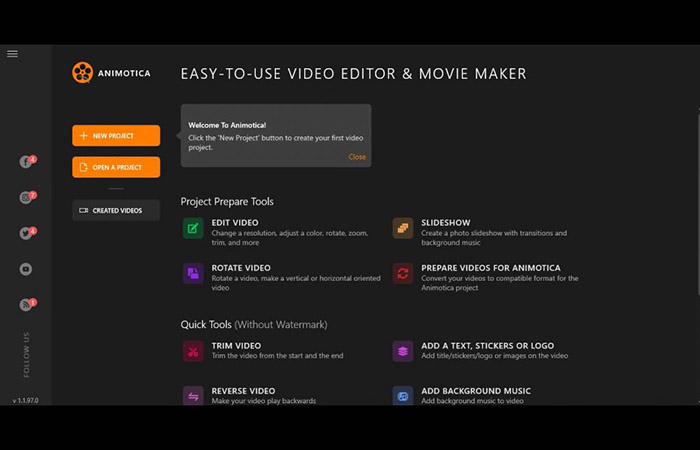The height and width of the screenshot is (450, 700).
Task: Open the Facebook follow icon
Action: pos(26,162)
